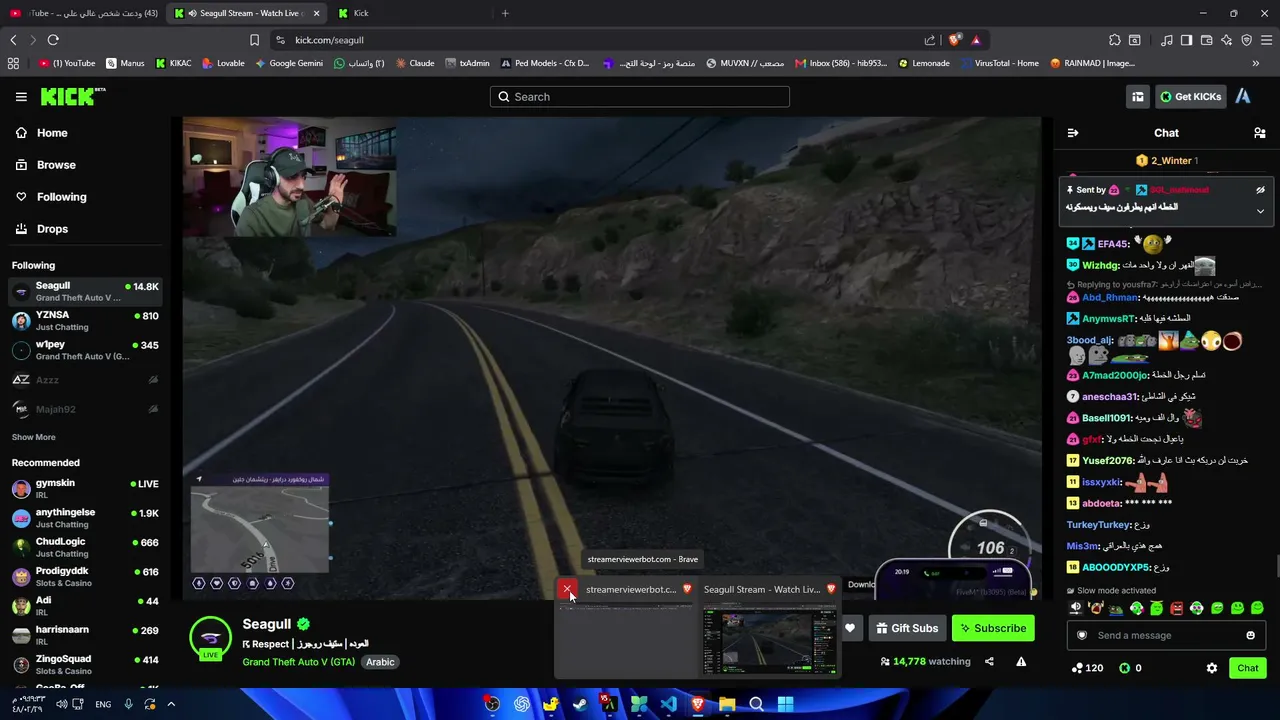The image size is (1280, 720).
Task: Click the Brave Rewards triangle icon
Action: pos(976,40)
